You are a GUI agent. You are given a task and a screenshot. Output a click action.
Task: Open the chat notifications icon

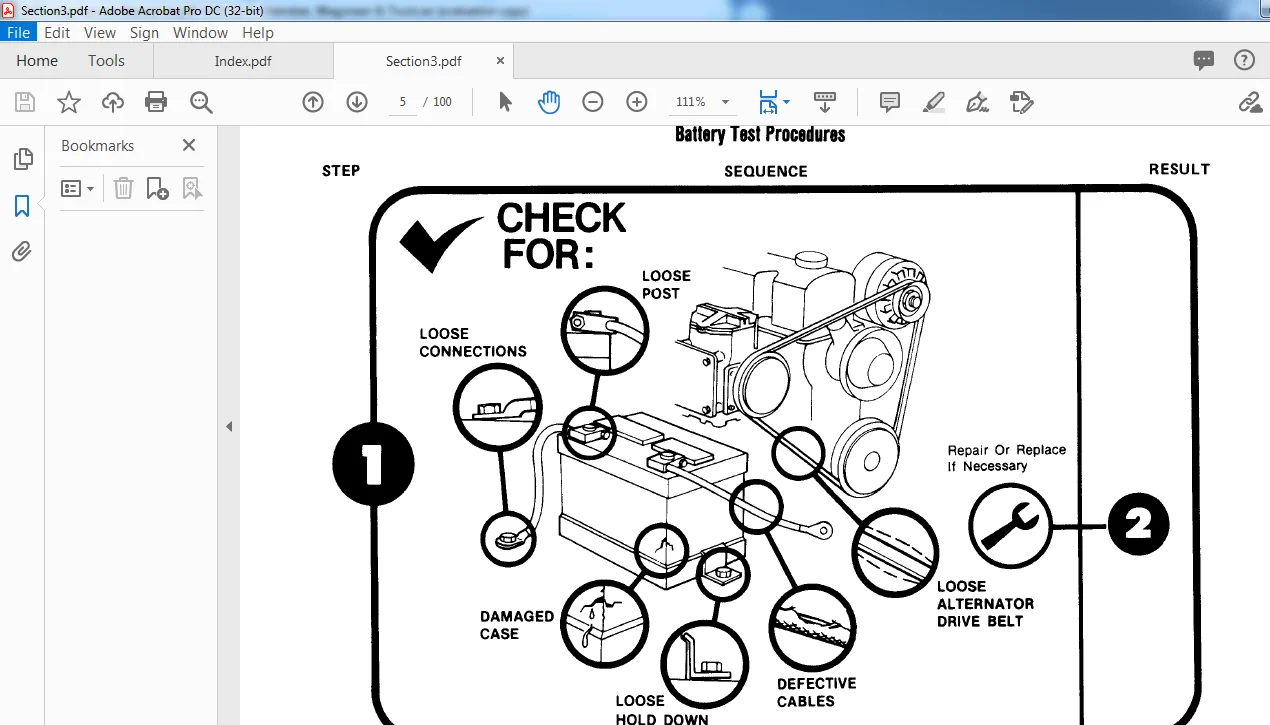tap(1204, 61)
